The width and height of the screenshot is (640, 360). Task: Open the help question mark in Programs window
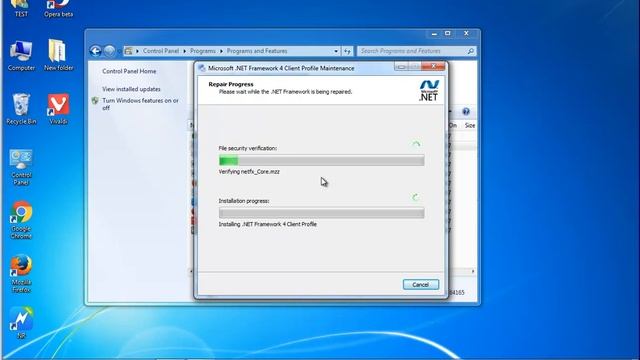coord(466,111)
